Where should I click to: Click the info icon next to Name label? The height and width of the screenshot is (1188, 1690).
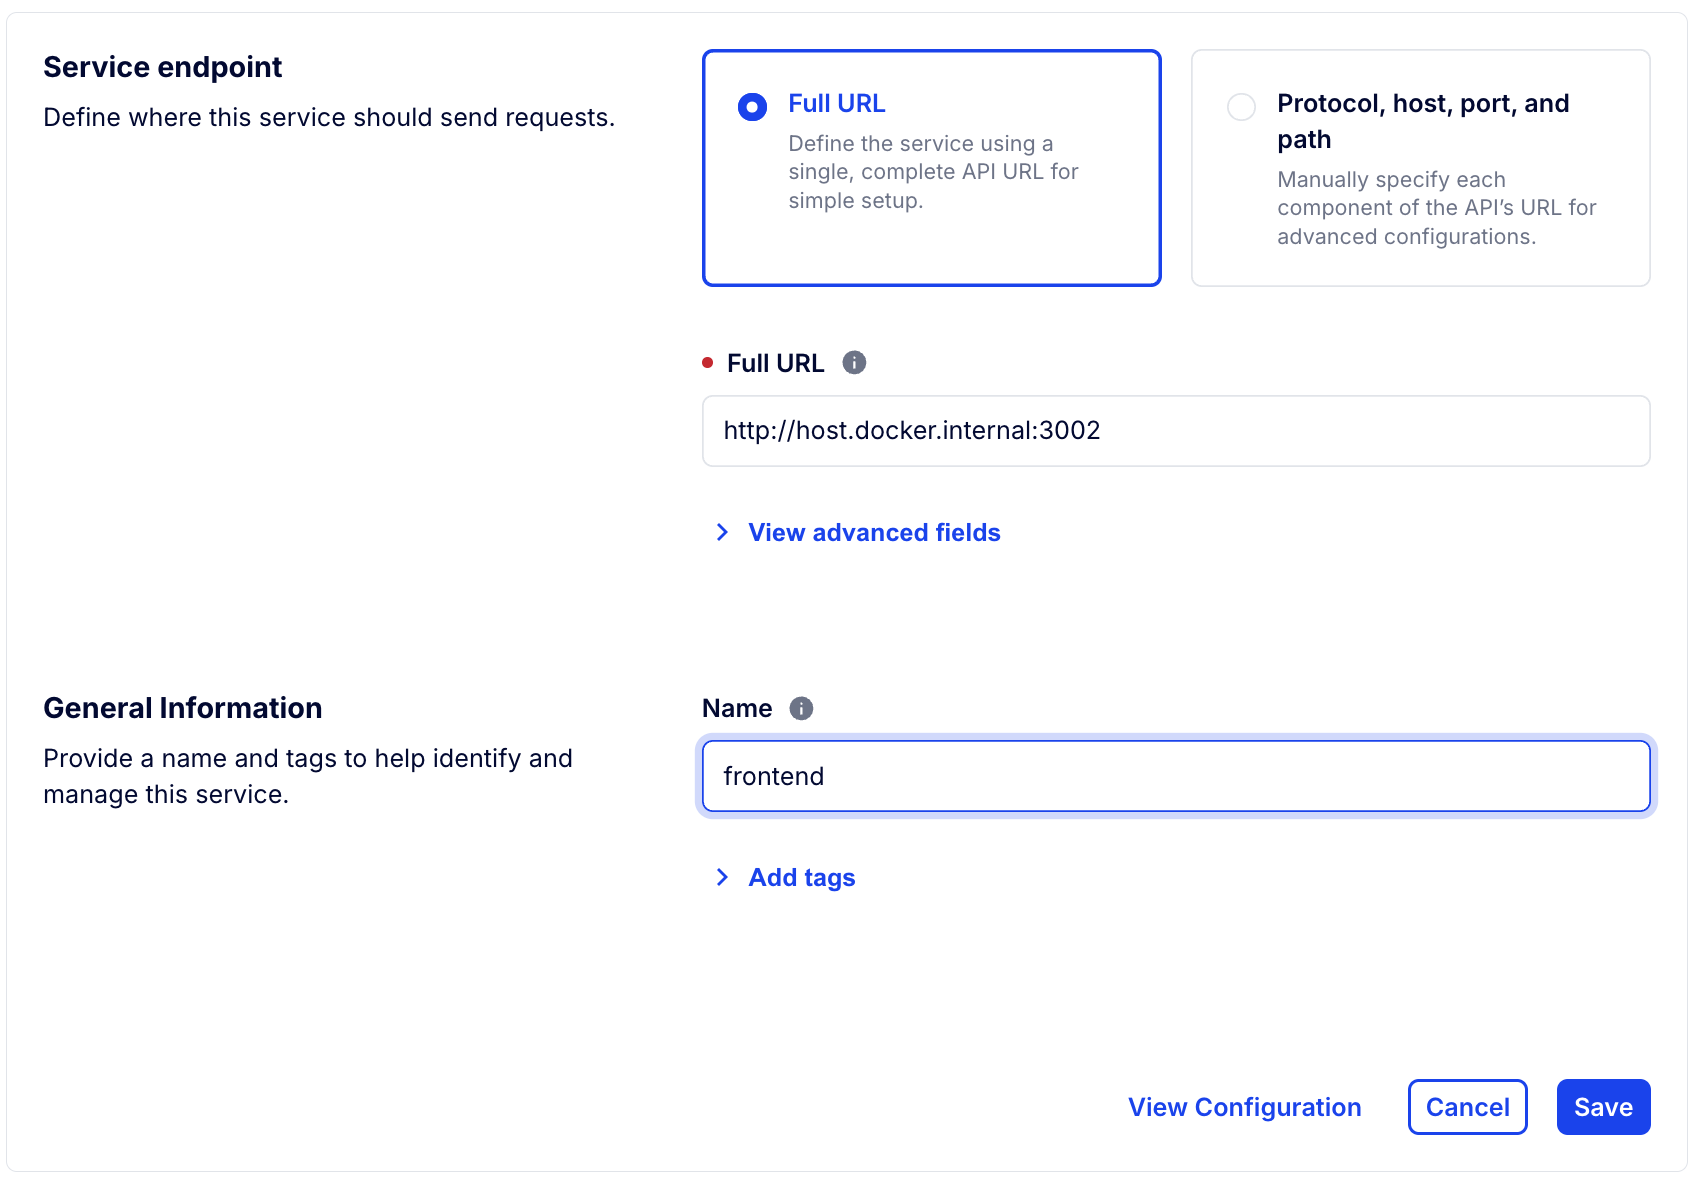point(801,709)
